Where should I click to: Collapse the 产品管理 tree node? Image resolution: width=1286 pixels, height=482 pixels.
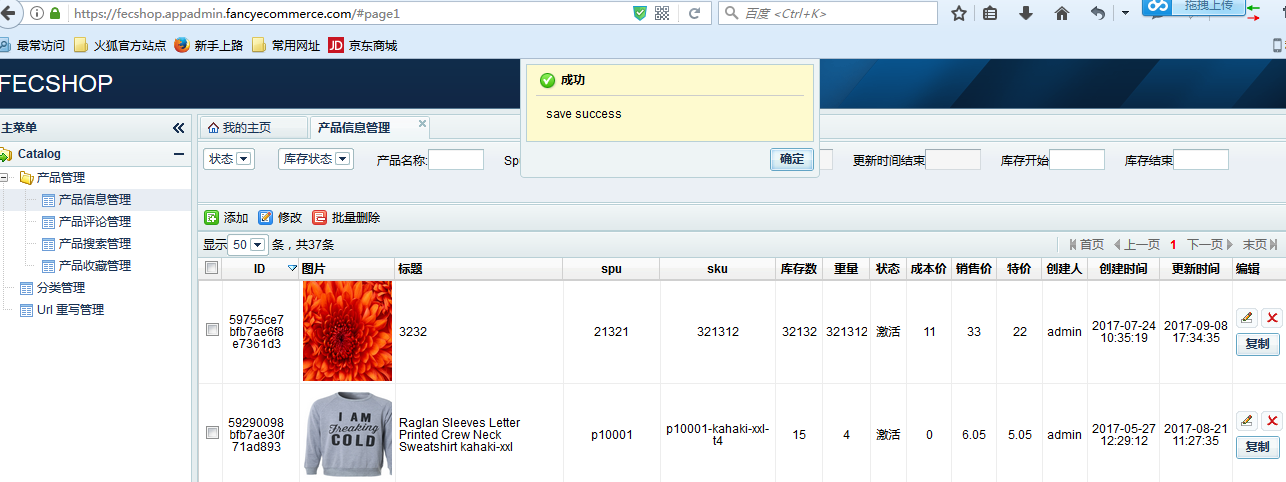tap(5, 178)
